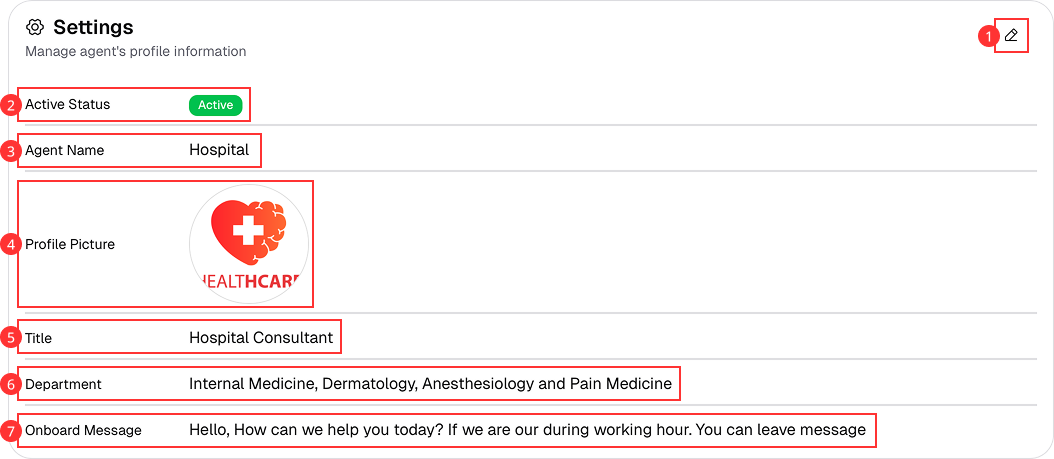Click the edit pencil icon

tap(1011, 36)
